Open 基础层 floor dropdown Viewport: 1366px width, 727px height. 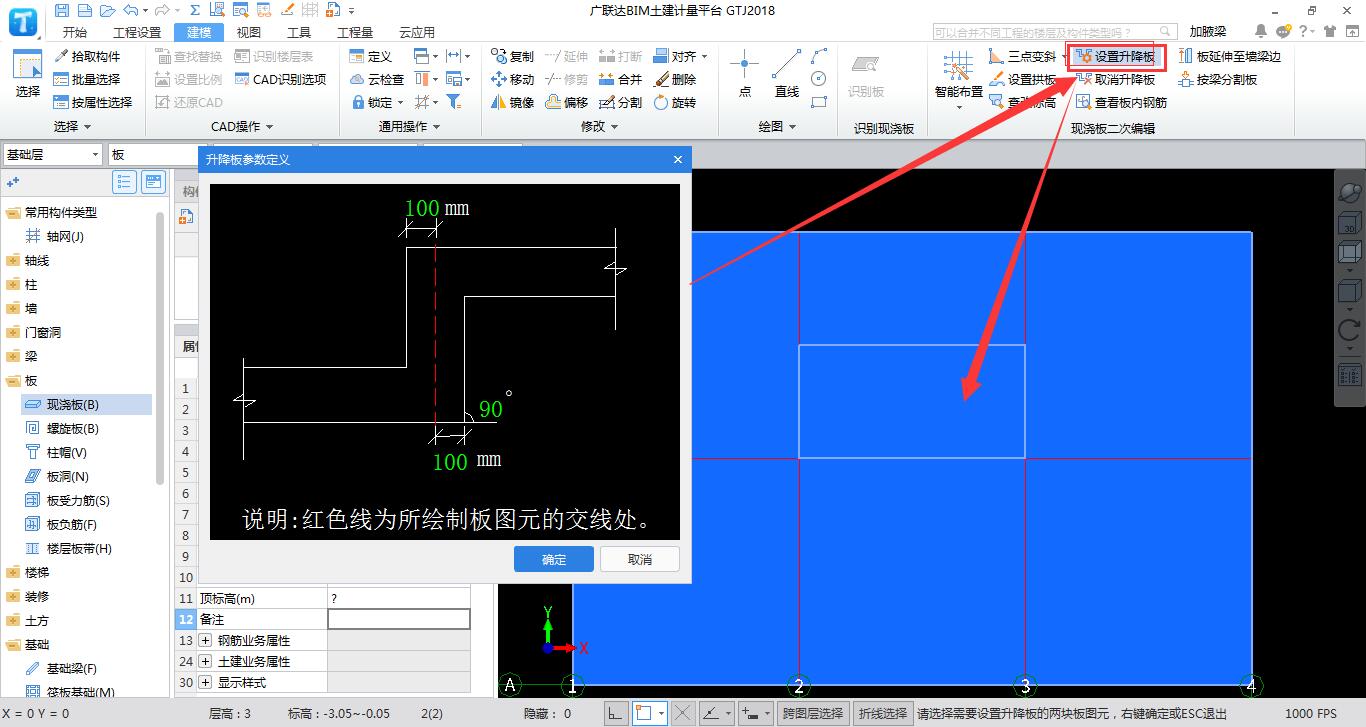pyautogui.click(x=53, y=154)
